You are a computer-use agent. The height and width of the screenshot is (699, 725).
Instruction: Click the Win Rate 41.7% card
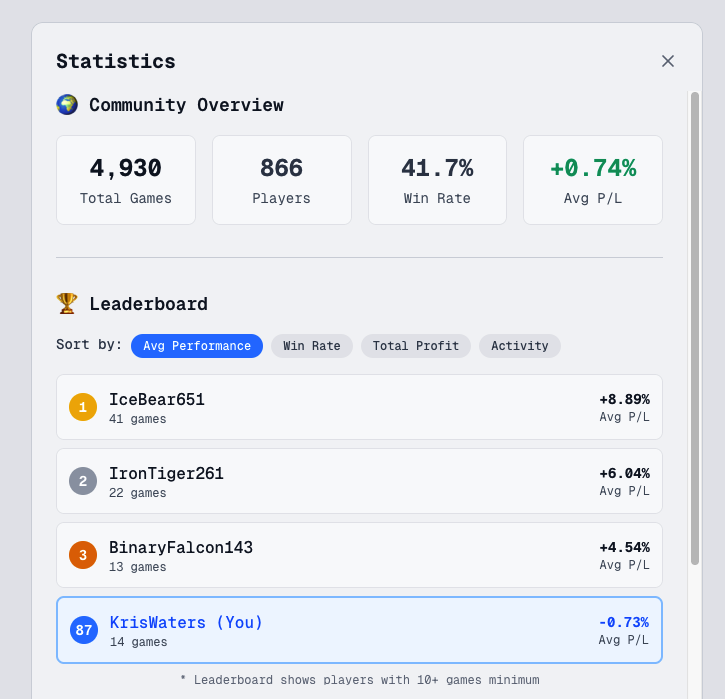[x=437, y=180]
